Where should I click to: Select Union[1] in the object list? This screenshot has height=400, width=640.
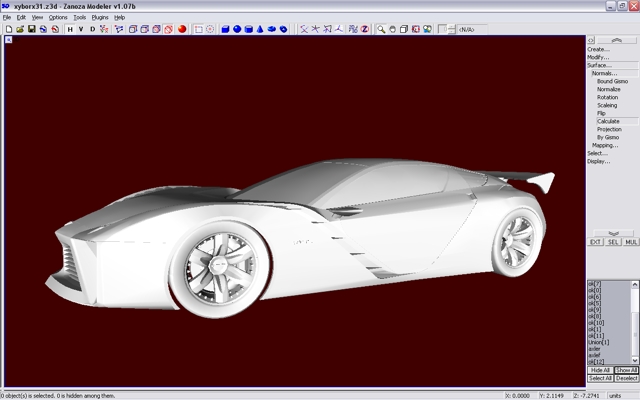point(599,343)
